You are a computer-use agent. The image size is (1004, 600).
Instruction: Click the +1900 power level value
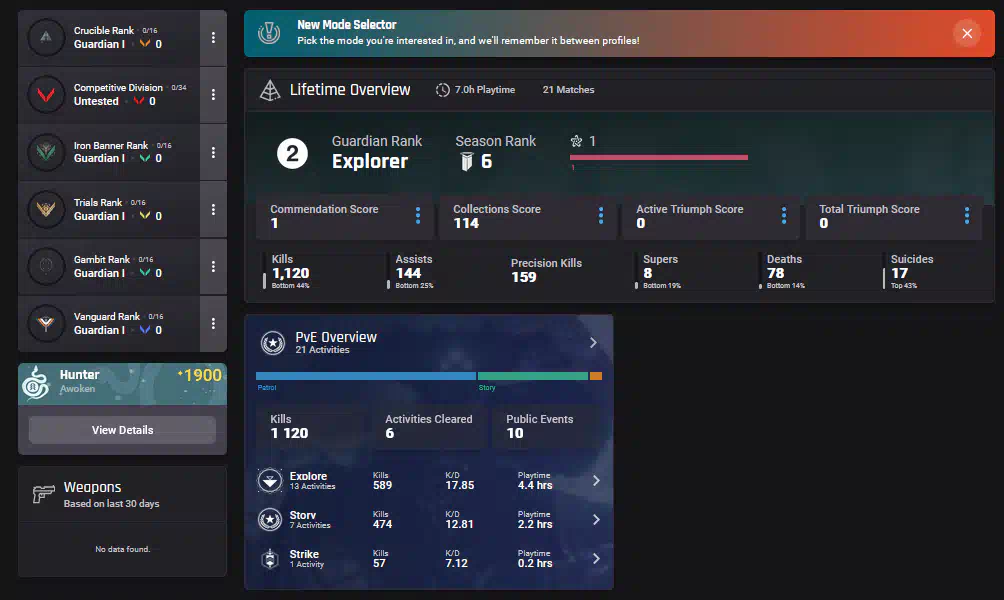200,375
